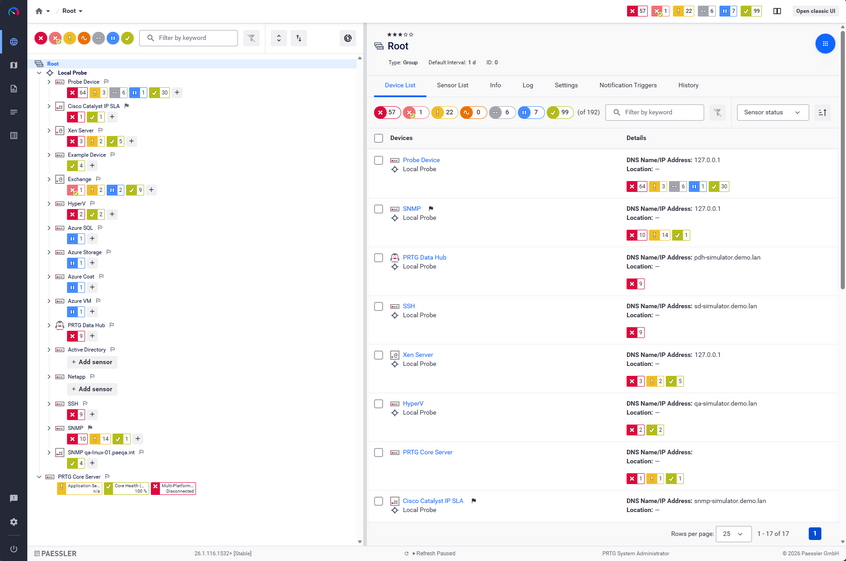Open the feedback chat icon in sidebar

13,498
